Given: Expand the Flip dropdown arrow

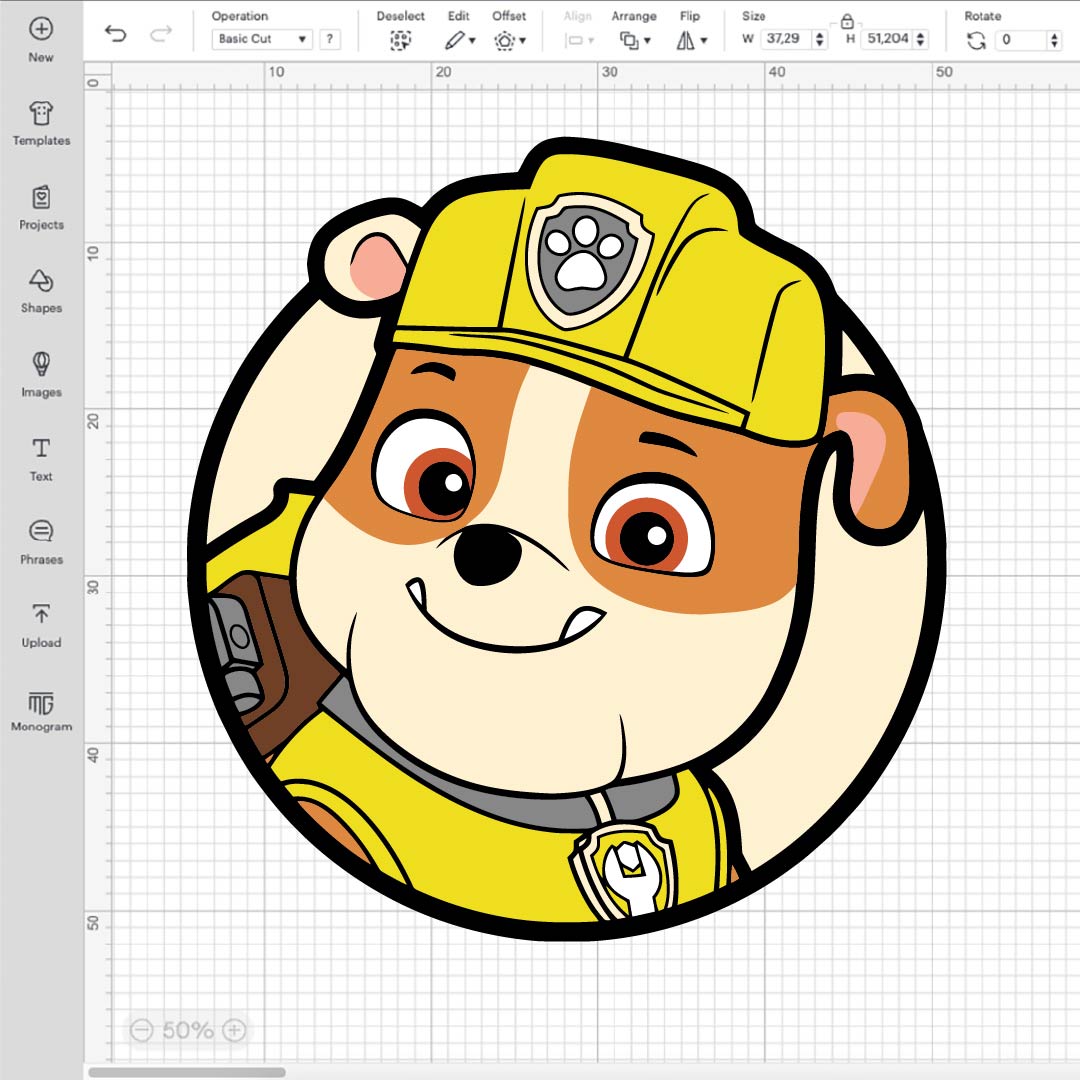Looking at the screenshot, I should [704, 41].
